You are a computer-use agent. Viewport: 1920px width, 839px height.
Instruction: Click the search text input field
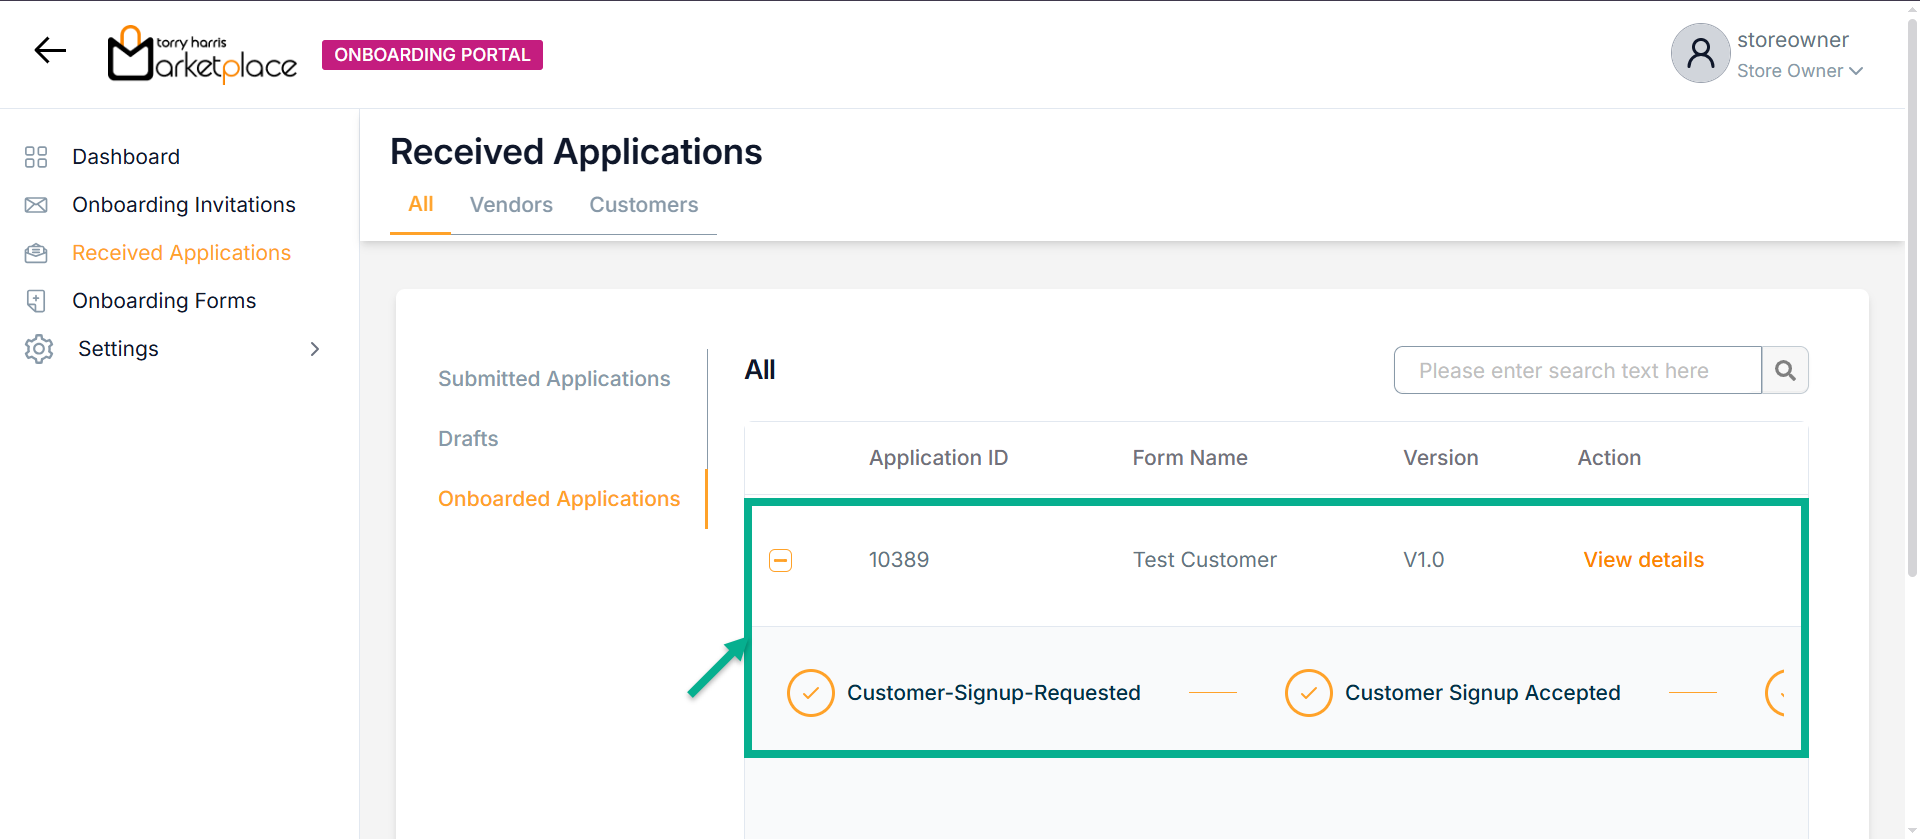click(x=1577, y=371)
